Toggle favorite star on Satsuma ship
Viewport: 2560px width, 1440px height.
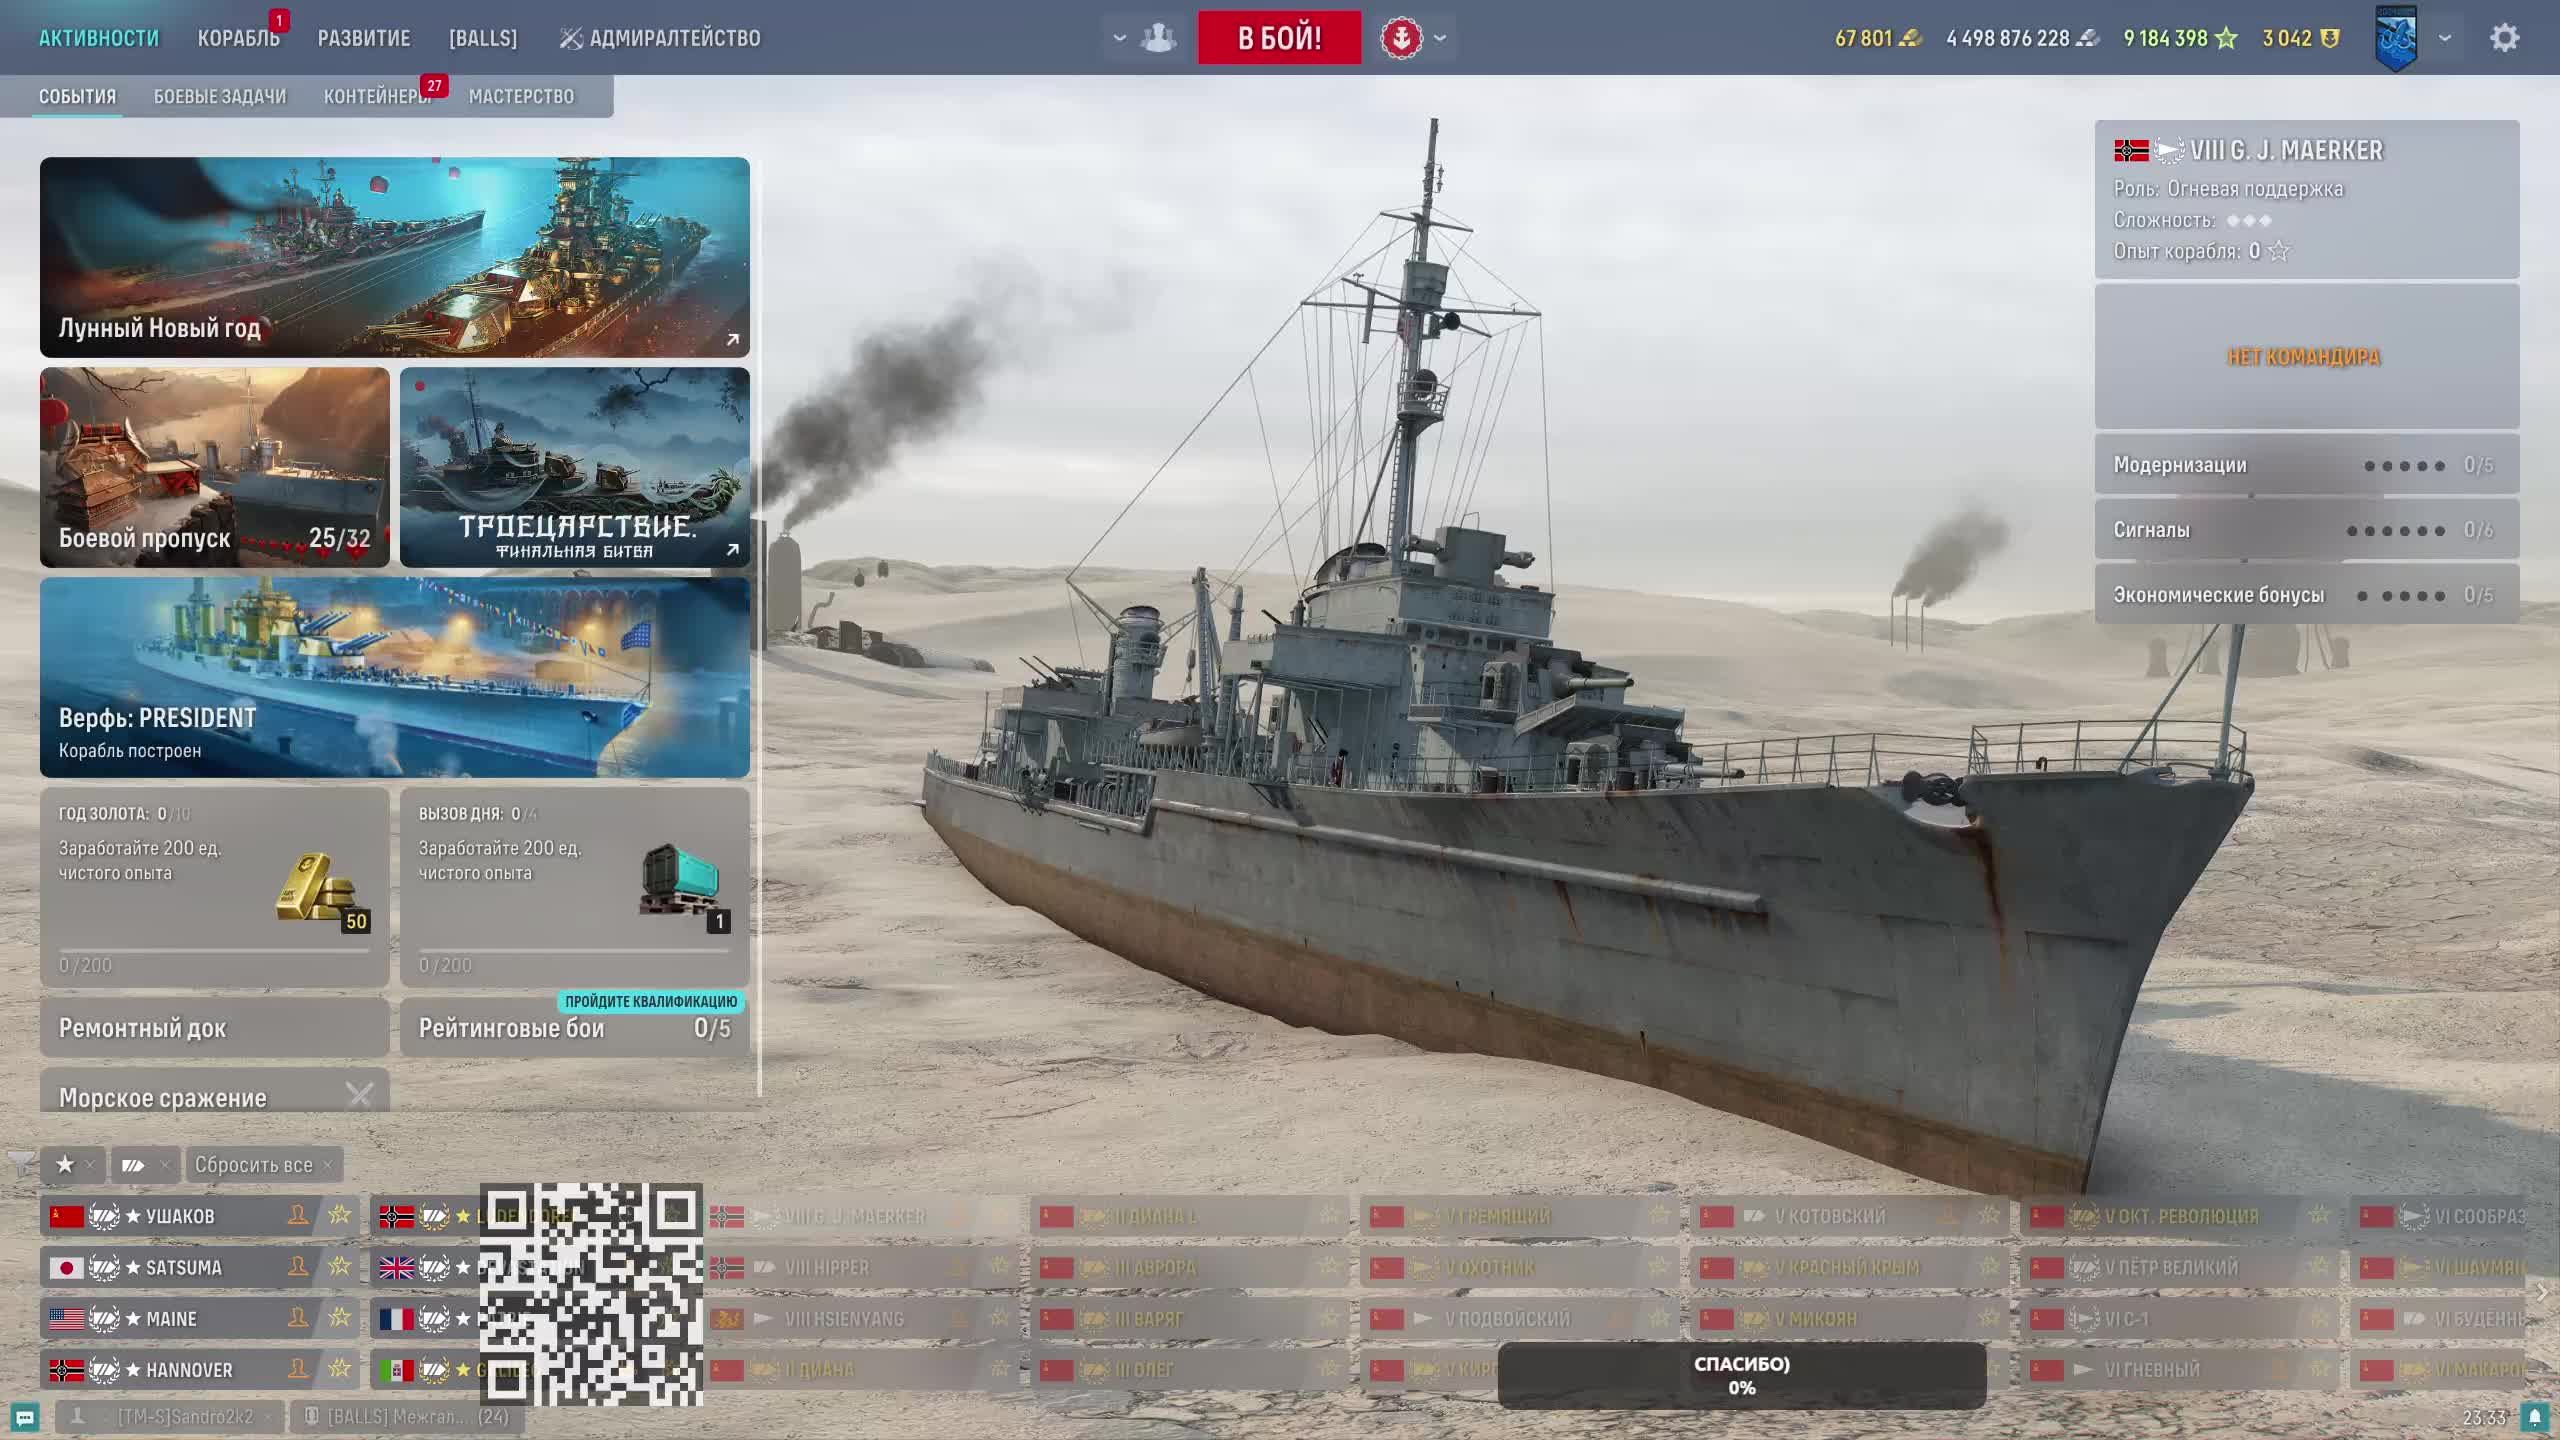point(340,1267)
